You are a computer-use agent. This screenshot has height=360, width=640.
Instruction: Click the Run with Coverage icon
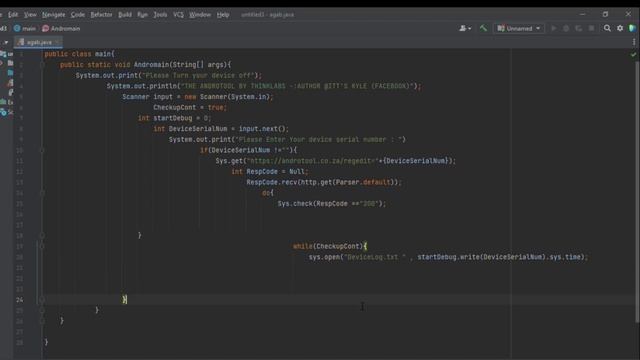click(x=579, y=28)
